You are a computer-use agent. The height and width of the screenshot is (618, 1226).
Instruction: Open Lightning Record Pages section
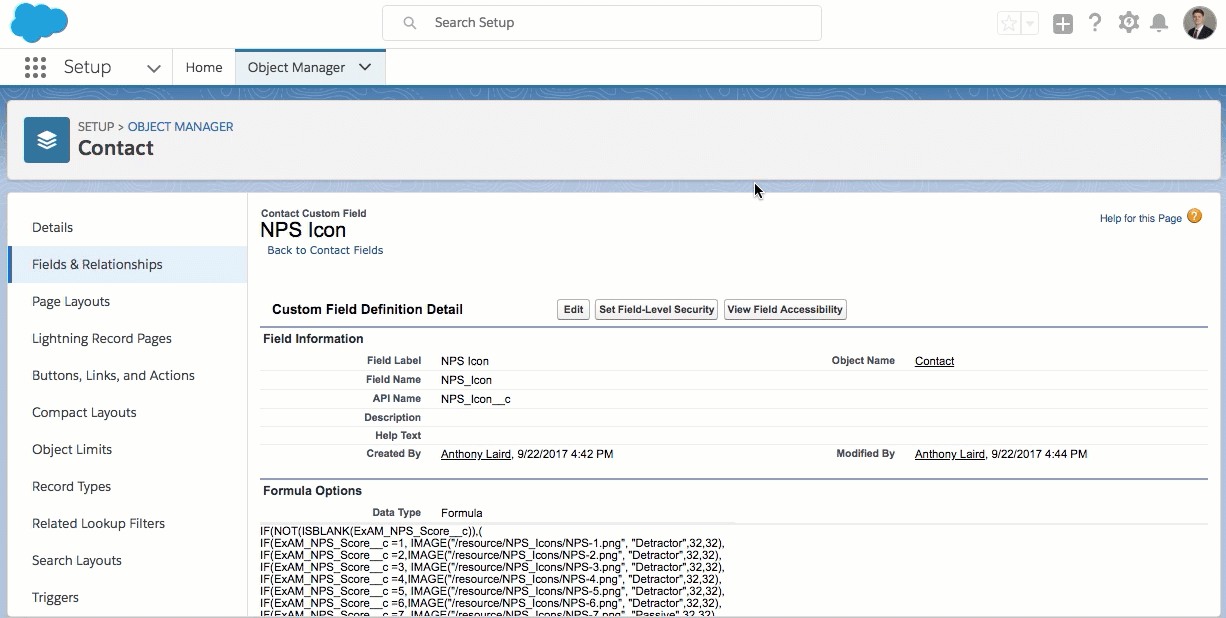coord(102,338)
